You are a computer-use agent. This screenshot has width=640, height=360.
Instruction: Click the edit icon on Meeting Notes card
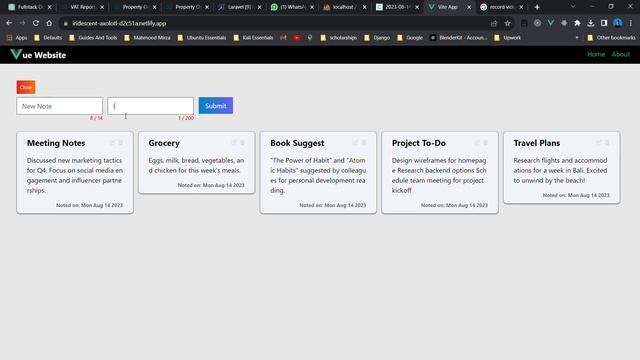click(x=112, y=142)
